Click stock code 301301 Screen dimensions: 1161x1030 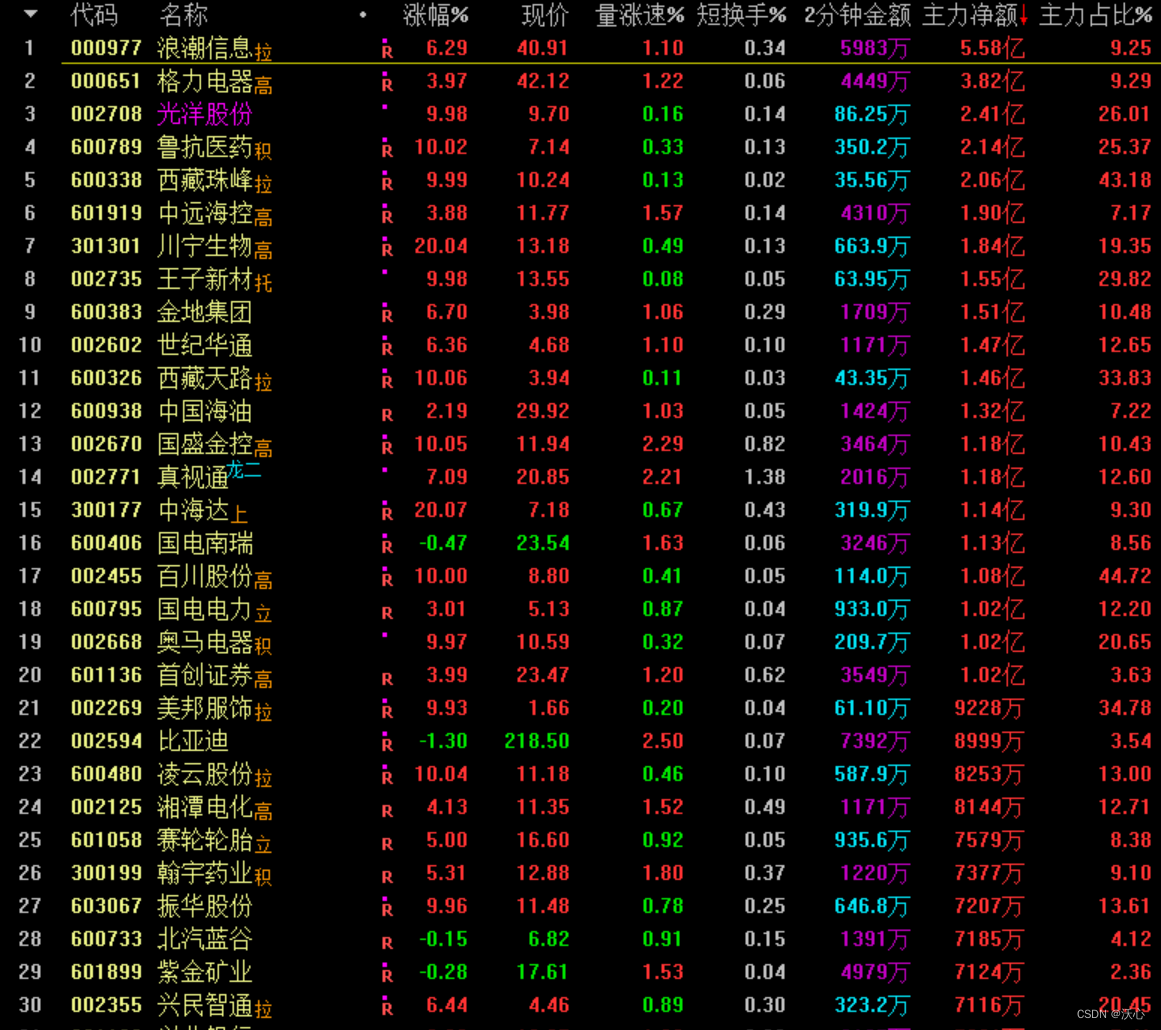pos(106,246)
